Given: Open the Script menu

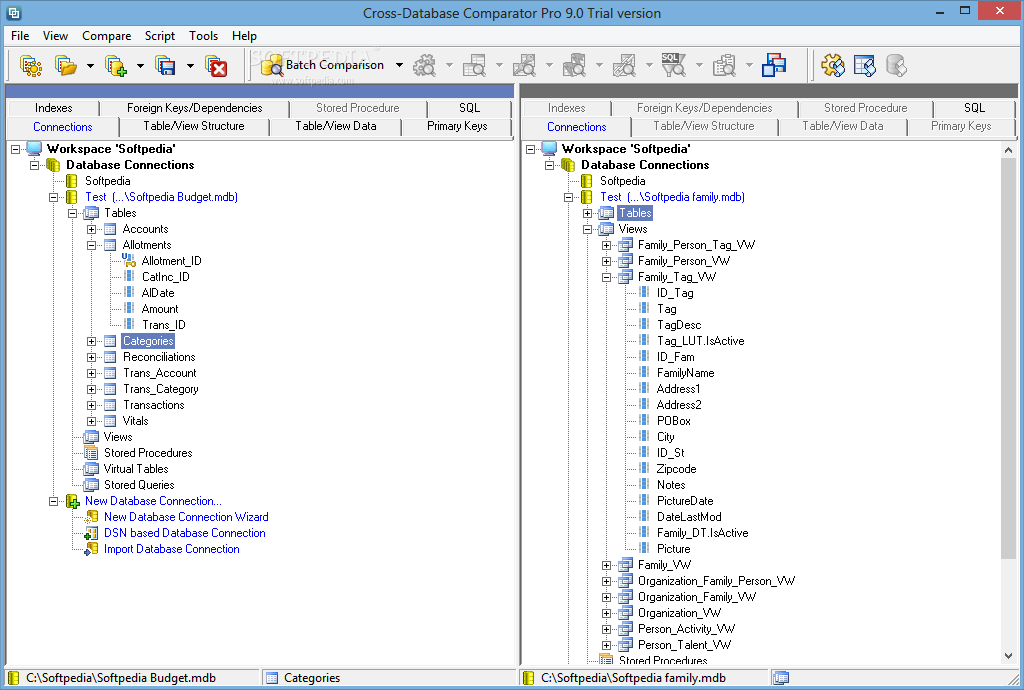Looking at the screenshot, I should 159,36.
